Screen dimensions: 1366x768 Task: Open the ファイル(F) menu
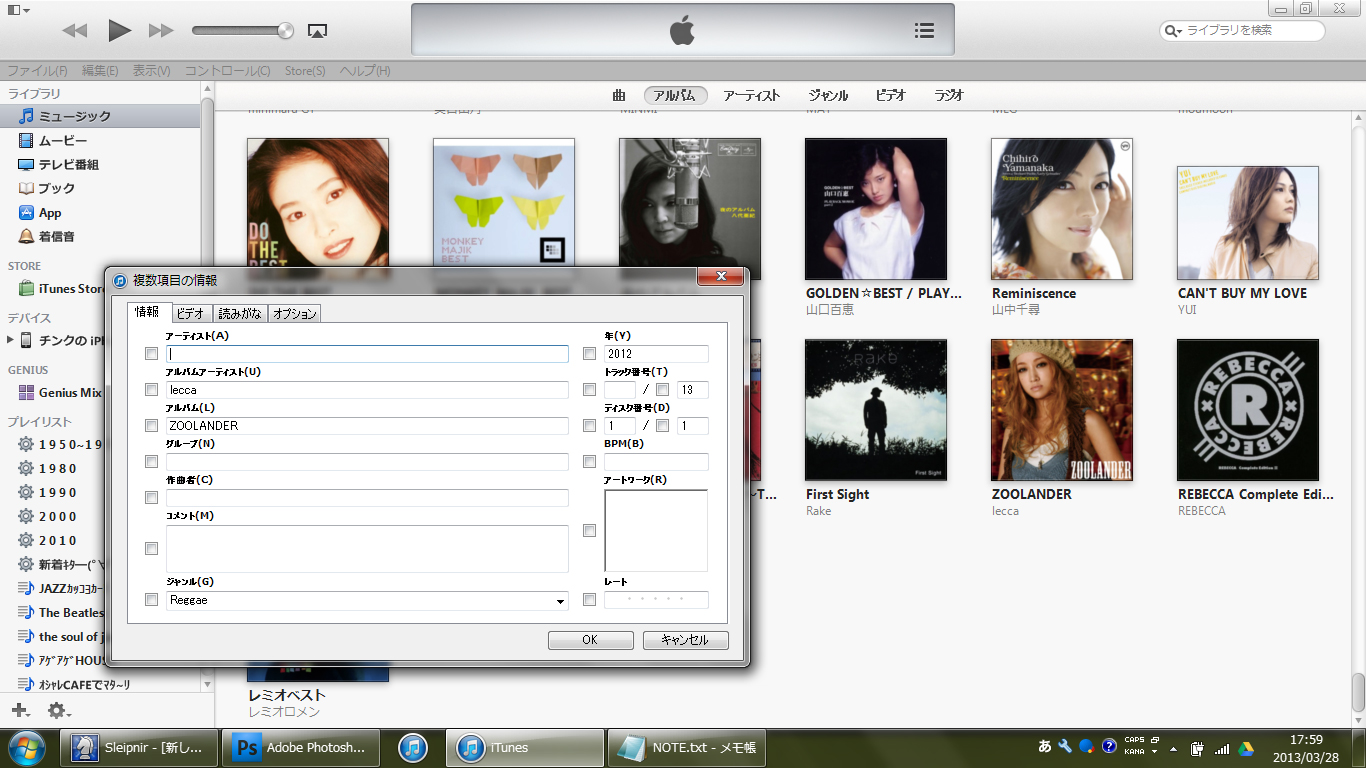[x=38, y=71]
